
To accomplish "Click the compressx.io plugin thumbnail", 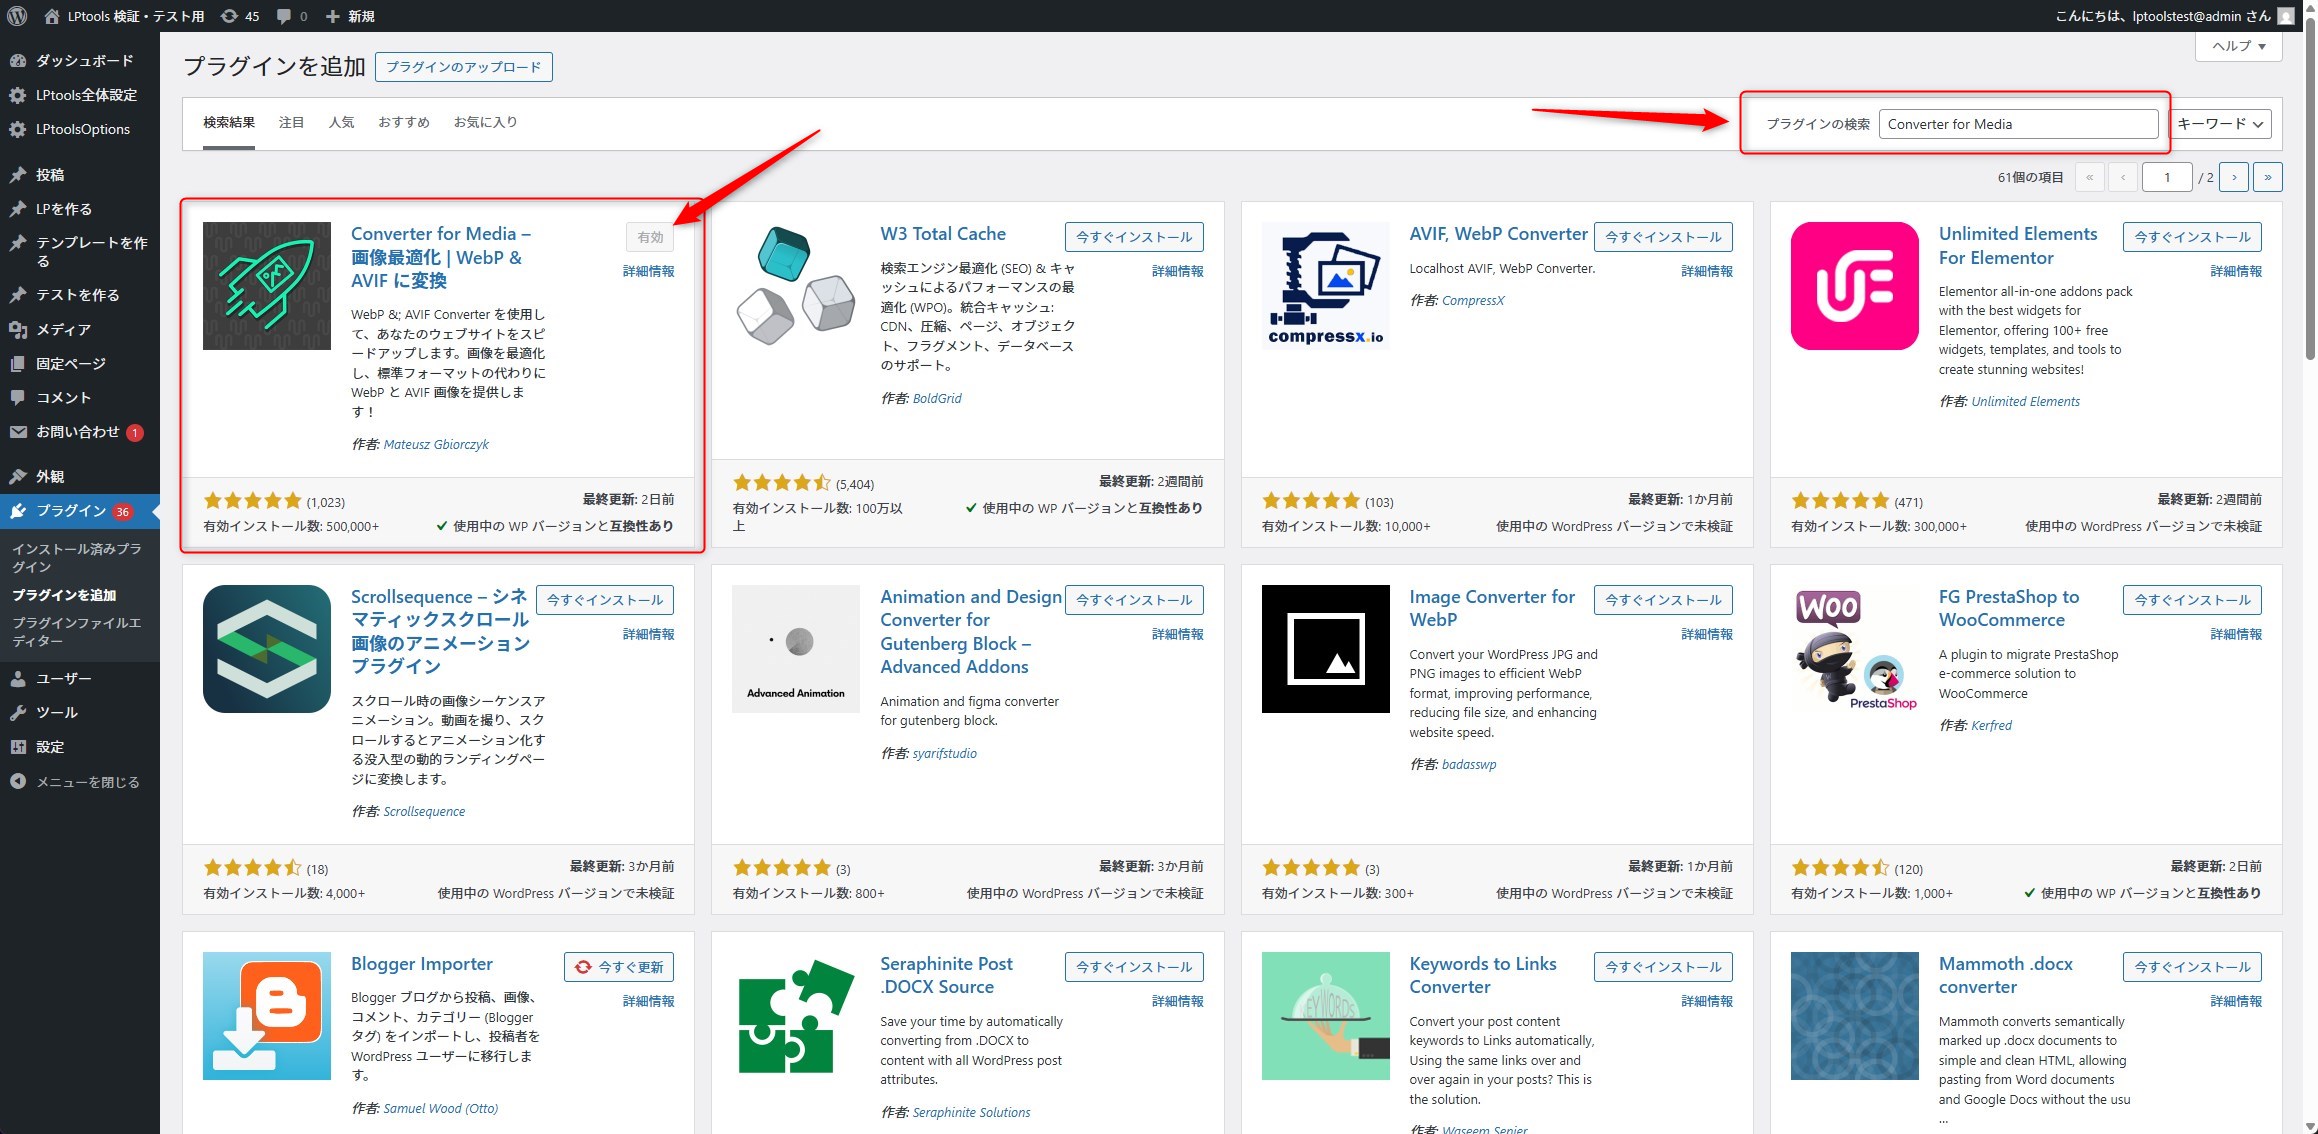I will coord(1326,286).
